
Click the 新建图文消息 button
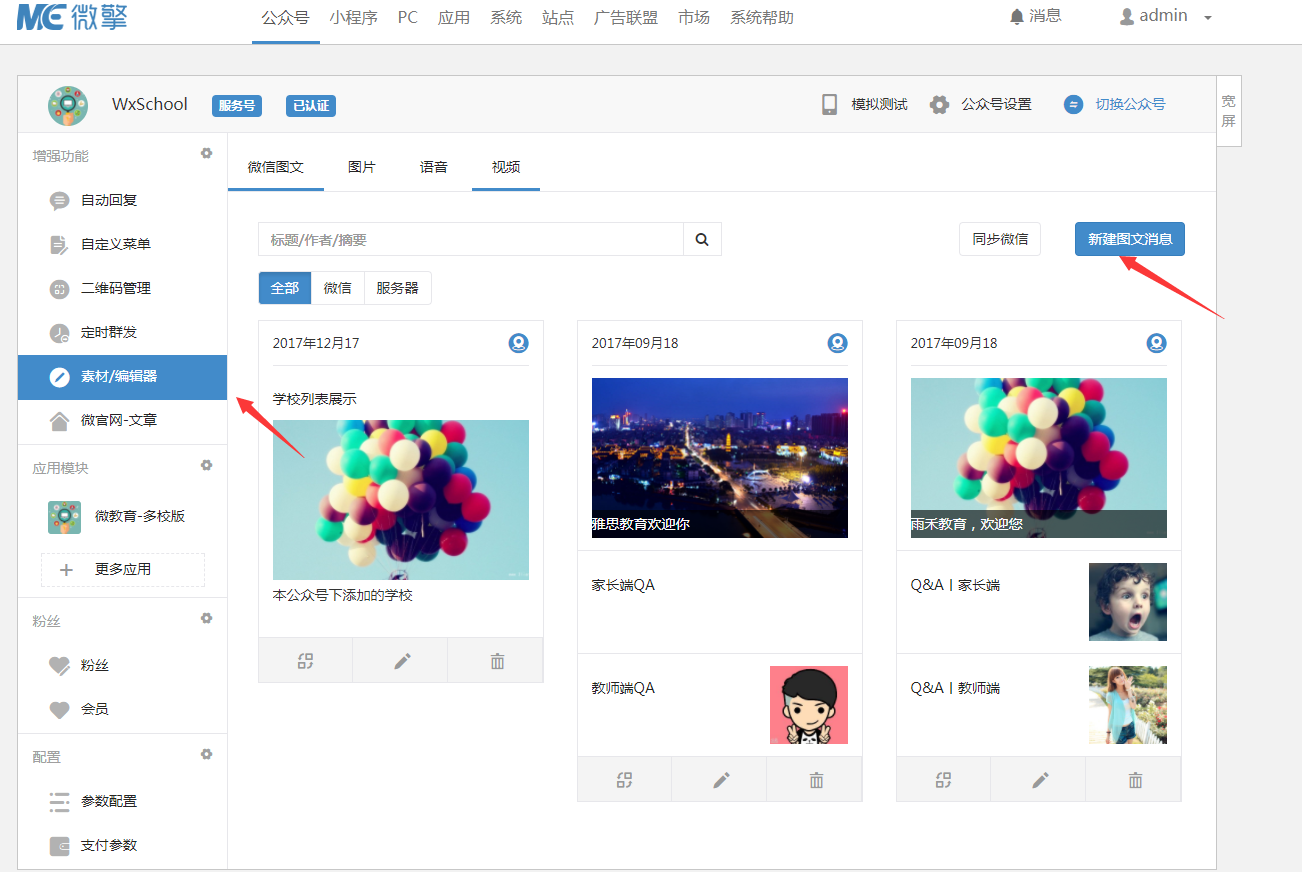[1130, 239]
